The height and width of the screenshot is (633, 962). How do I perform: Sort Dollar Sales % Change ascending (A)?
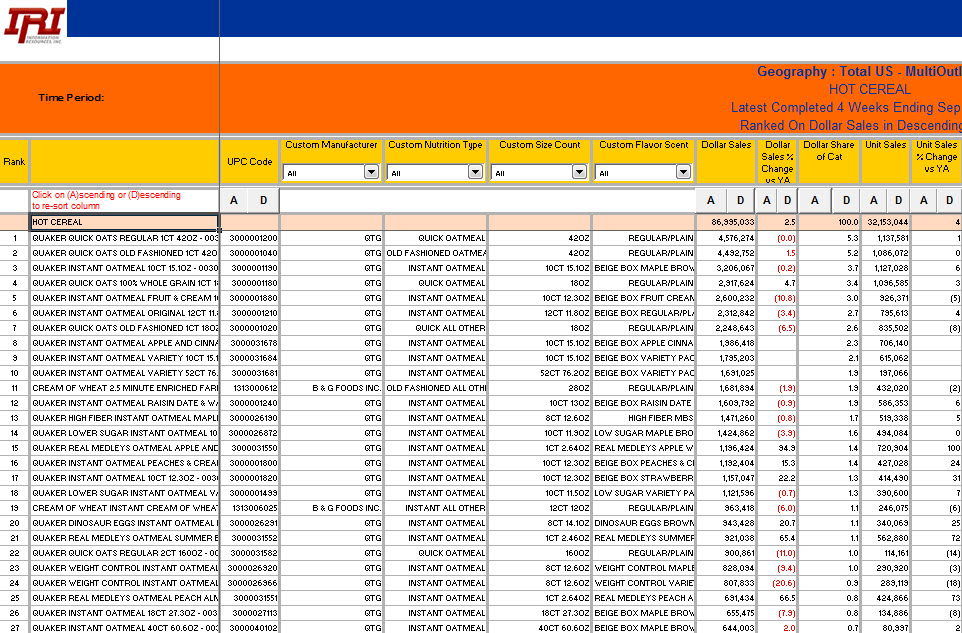(767, 201)
